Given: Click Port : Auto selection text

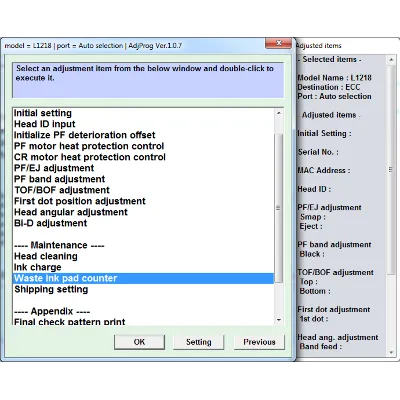Looking at the screenshot, I should pyautogui.click(x=334, y=96).
